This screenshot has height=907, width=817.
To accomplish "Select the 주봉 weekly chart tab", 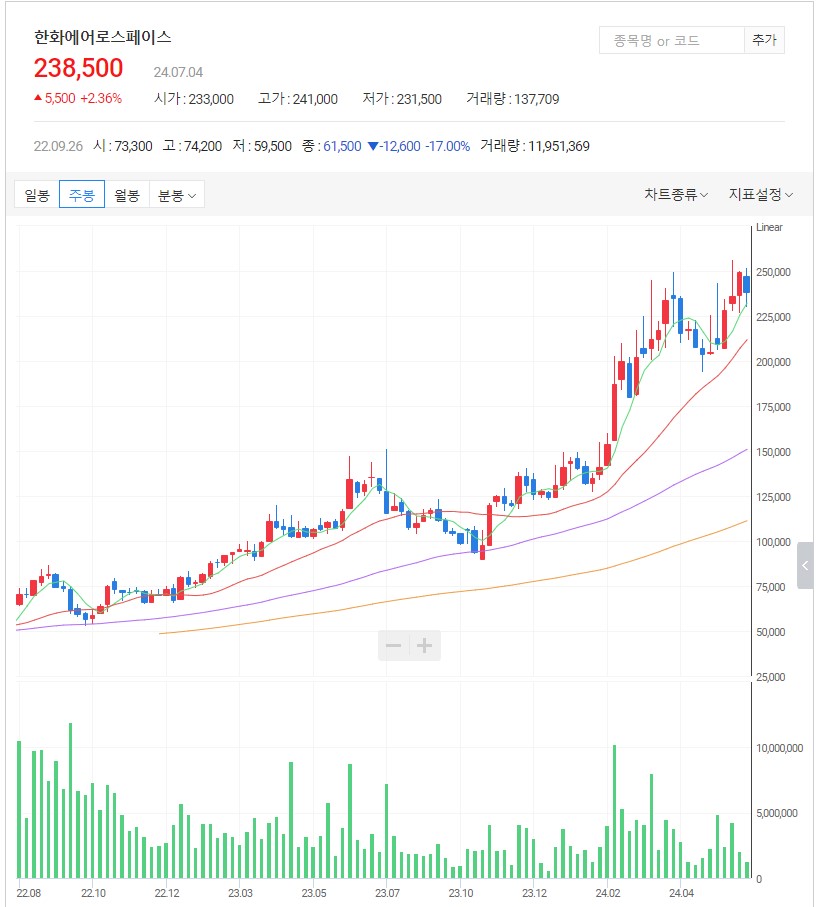I will pos(82,195).
